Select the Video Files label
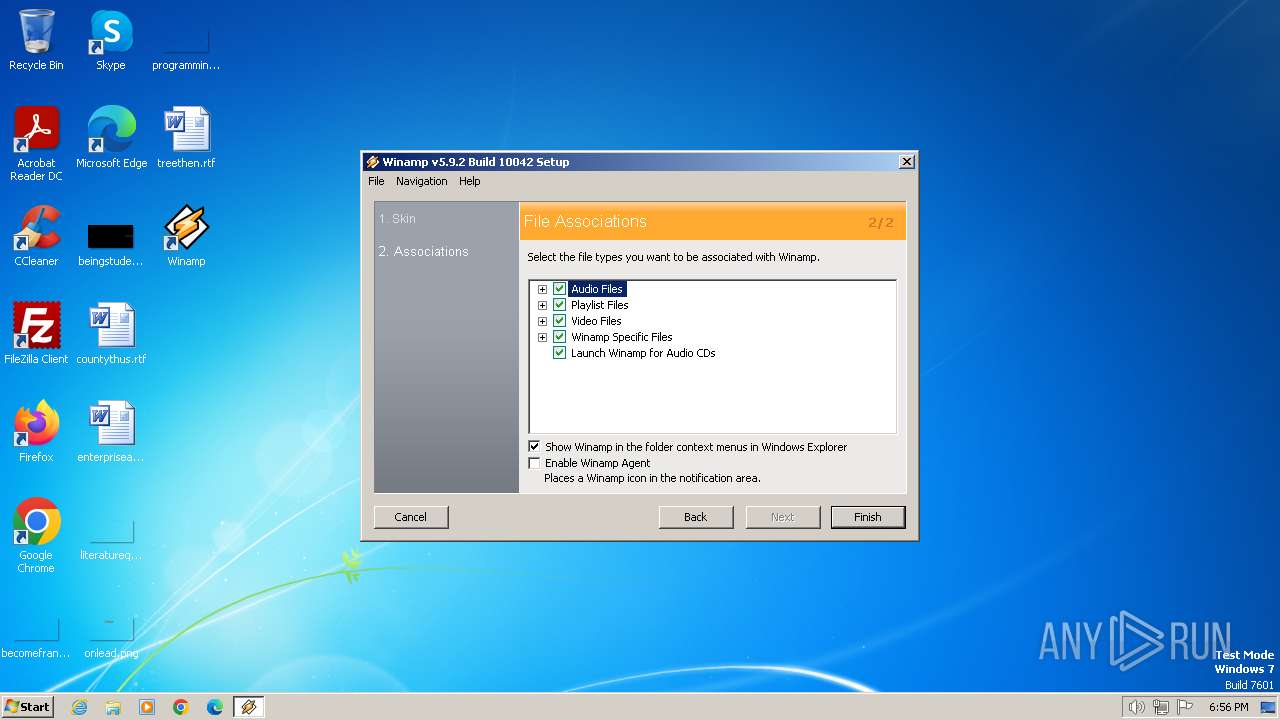Viewport: 1280px width, 720px height. point(596,321)
